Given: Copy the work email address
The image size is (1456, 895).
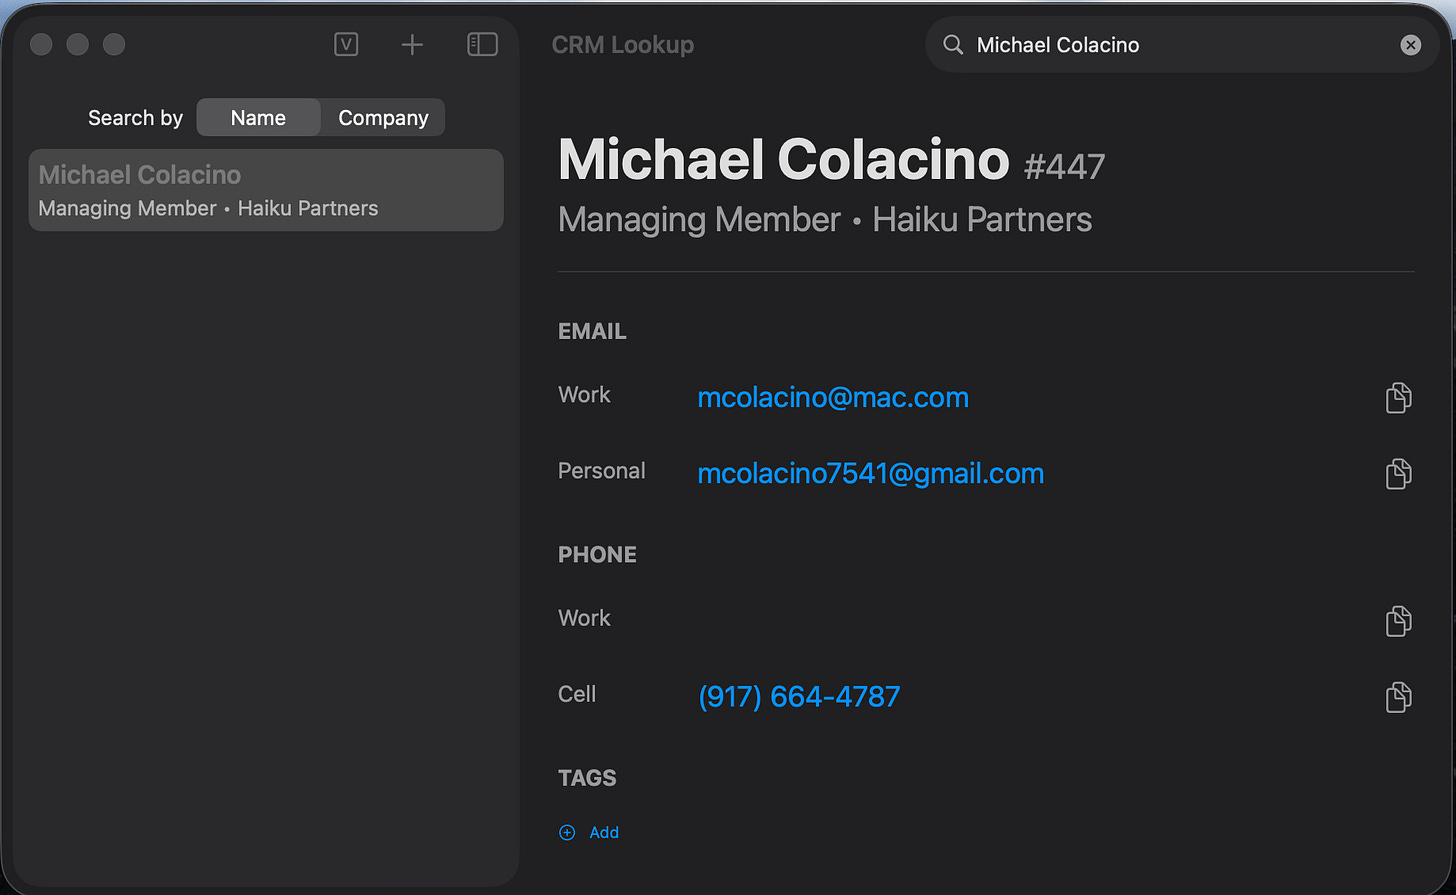Looking at the screenshot, I should point(1398,397).
